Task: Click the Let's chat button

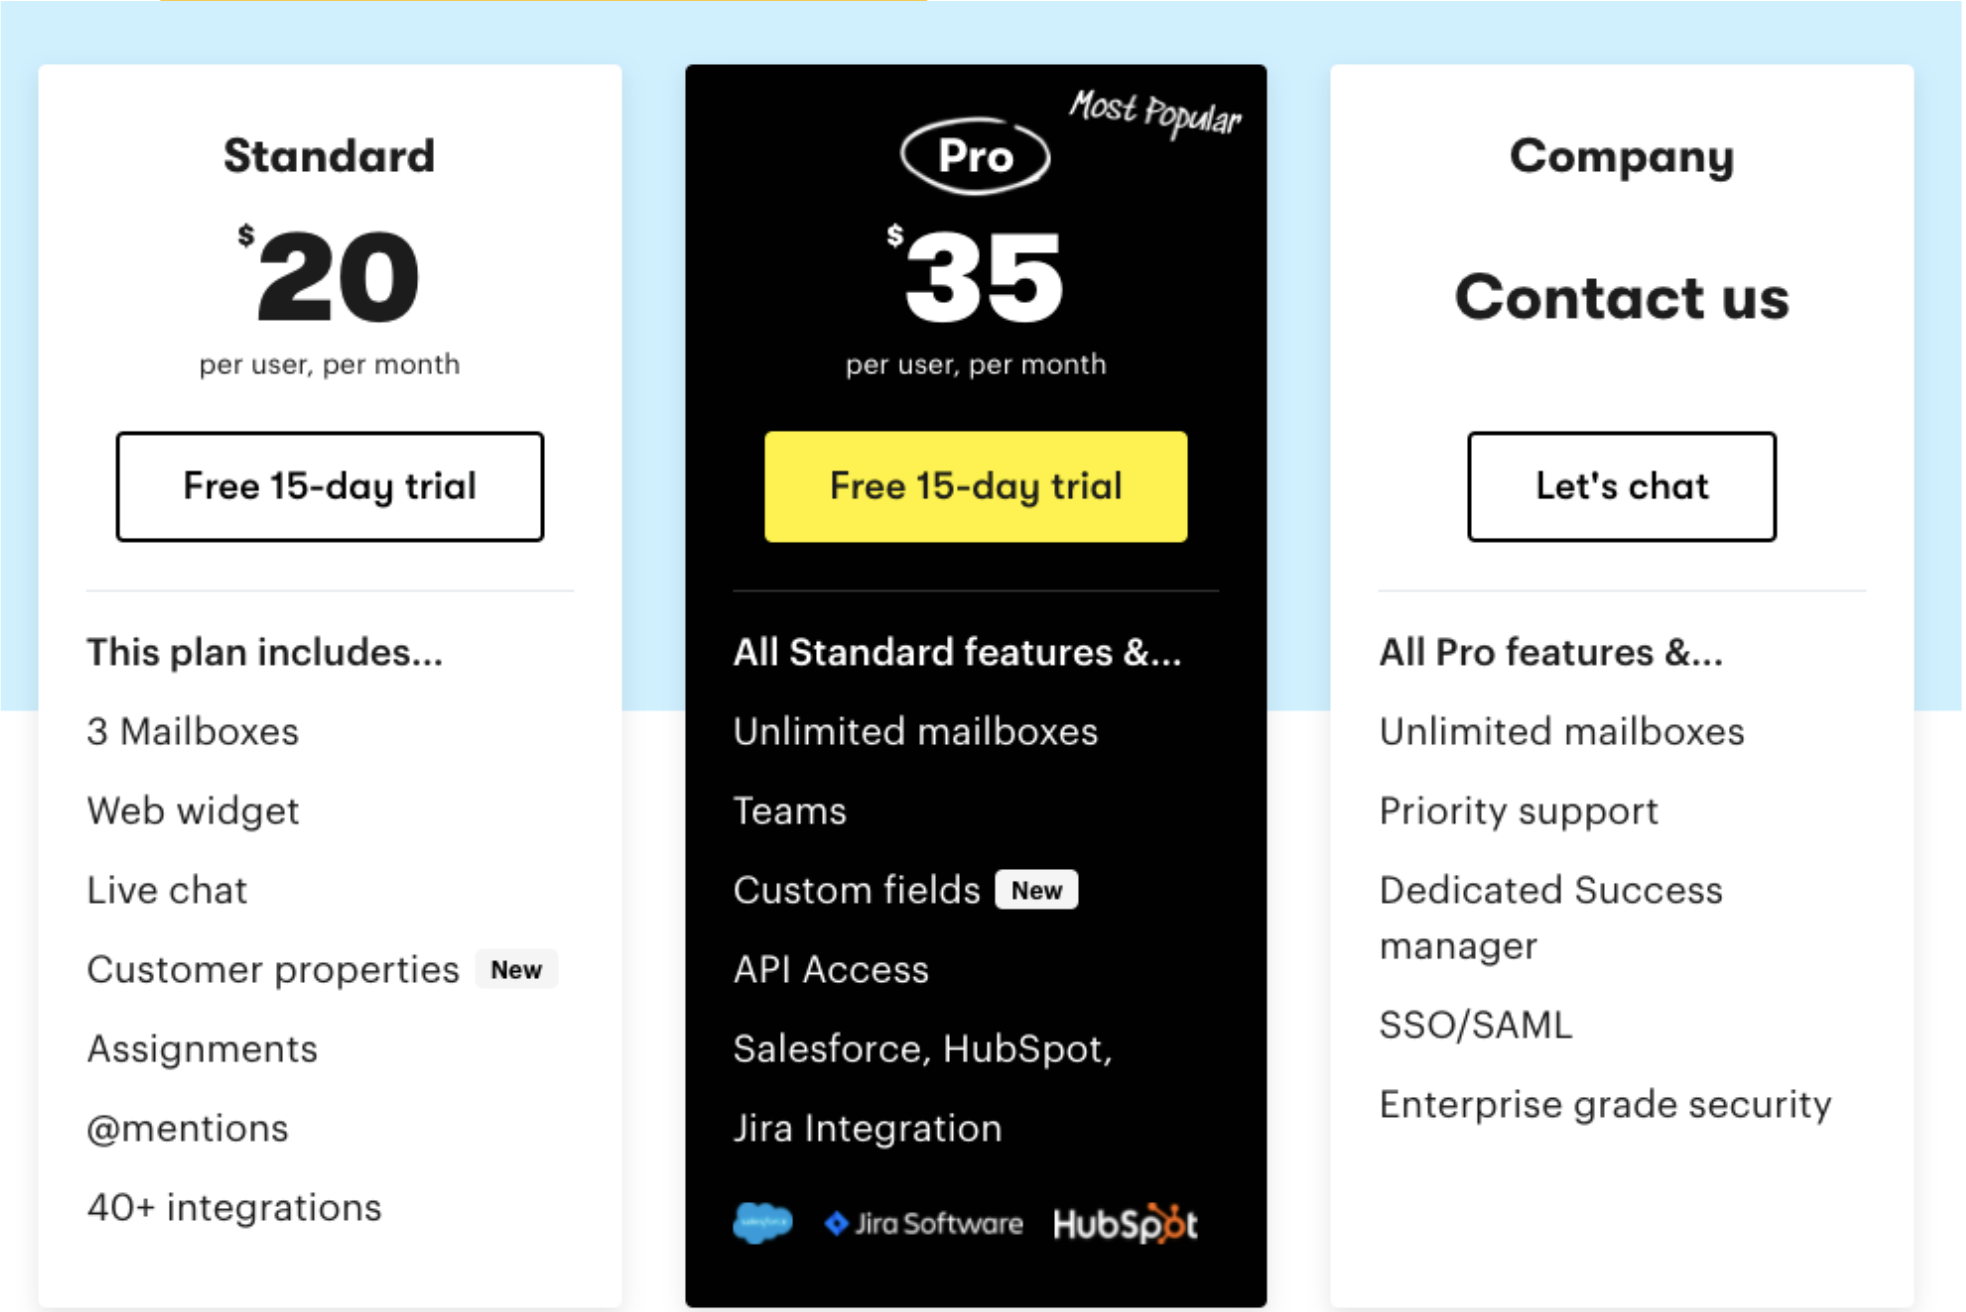Action: [x=1622, y=487]
